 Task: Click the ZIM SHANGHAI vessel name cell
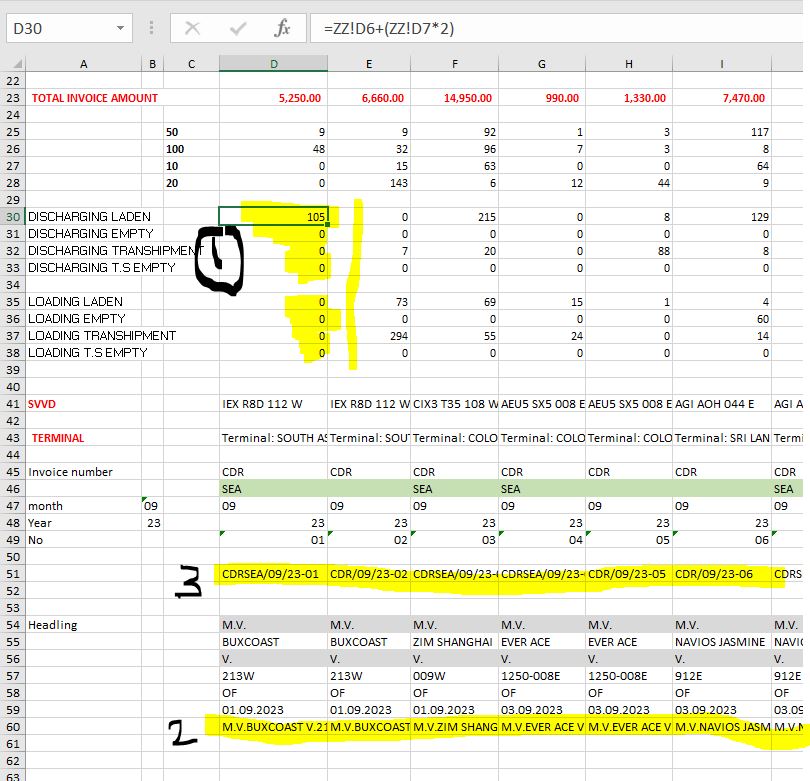453,642
